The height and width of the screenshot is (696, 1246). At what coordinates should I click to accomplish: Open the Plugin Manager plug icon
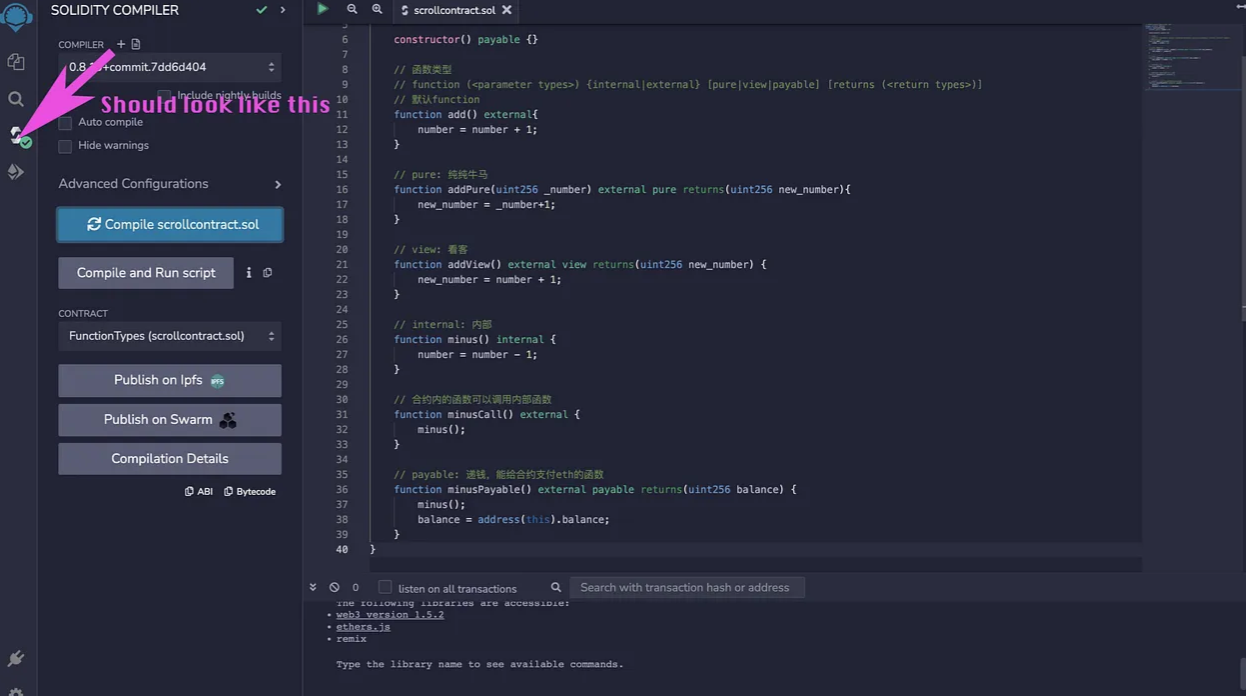[x=16, y=659]
